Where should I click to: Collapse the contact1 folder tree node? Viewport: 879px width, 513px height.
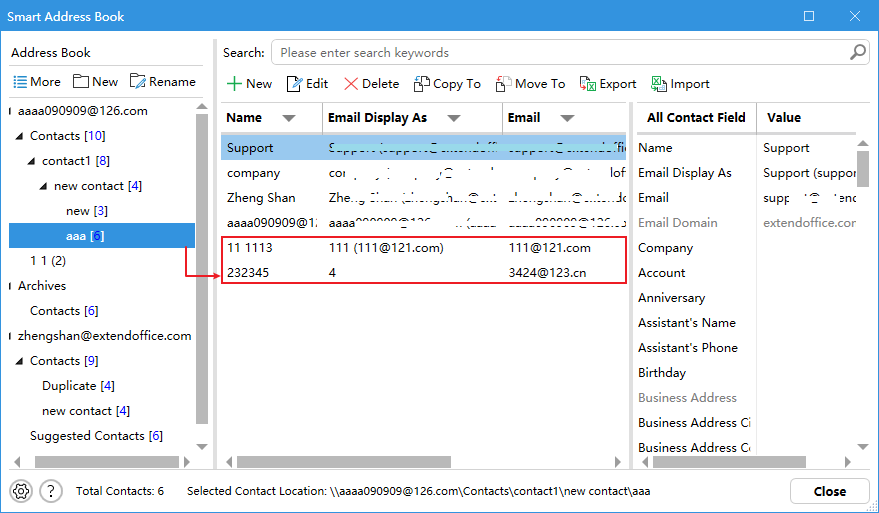[x=32, y=161]
